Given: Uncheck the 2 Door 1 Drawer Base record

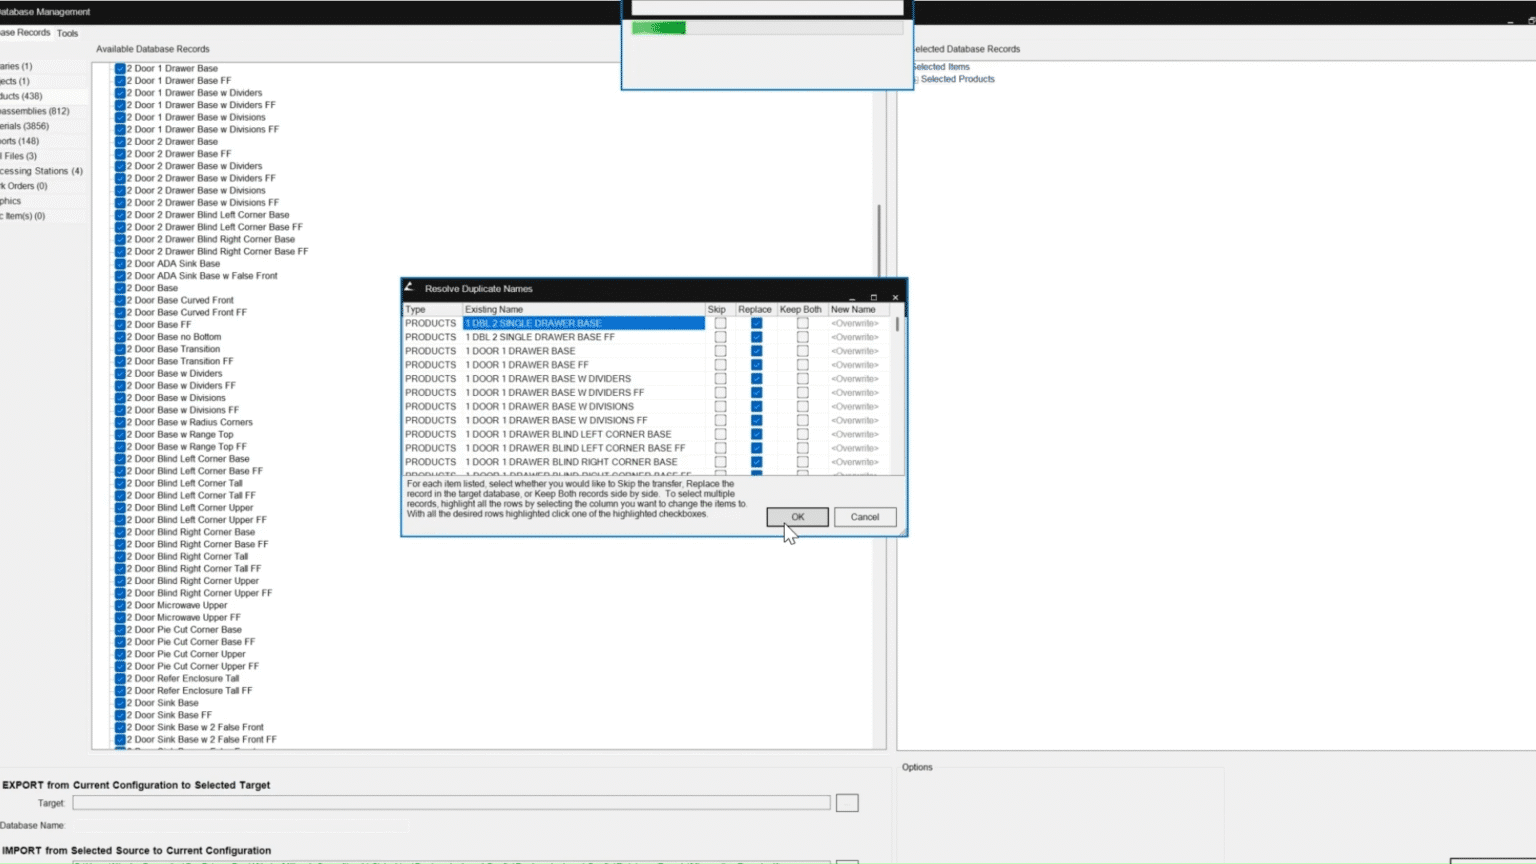Looking at the screenshot, I should (121, 68).
